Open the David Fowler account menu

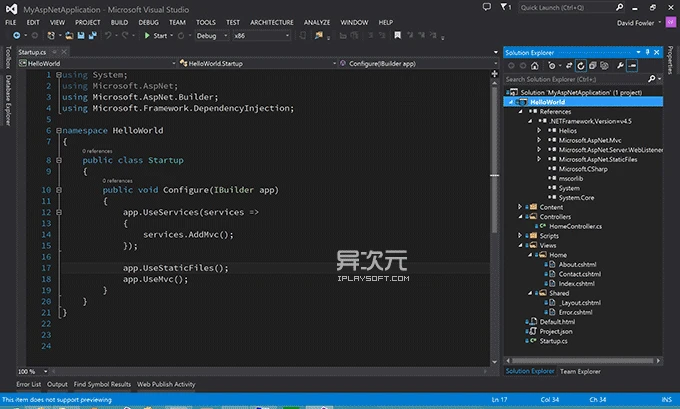click(x=639, y=23)
